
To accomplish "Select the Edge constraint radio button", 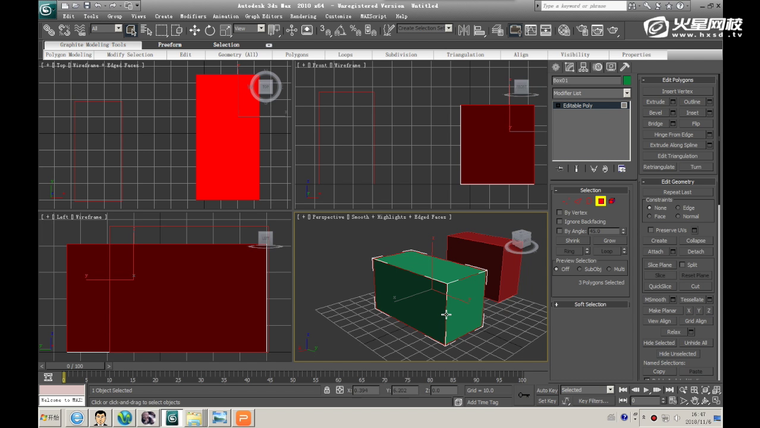I will point(679,208).
